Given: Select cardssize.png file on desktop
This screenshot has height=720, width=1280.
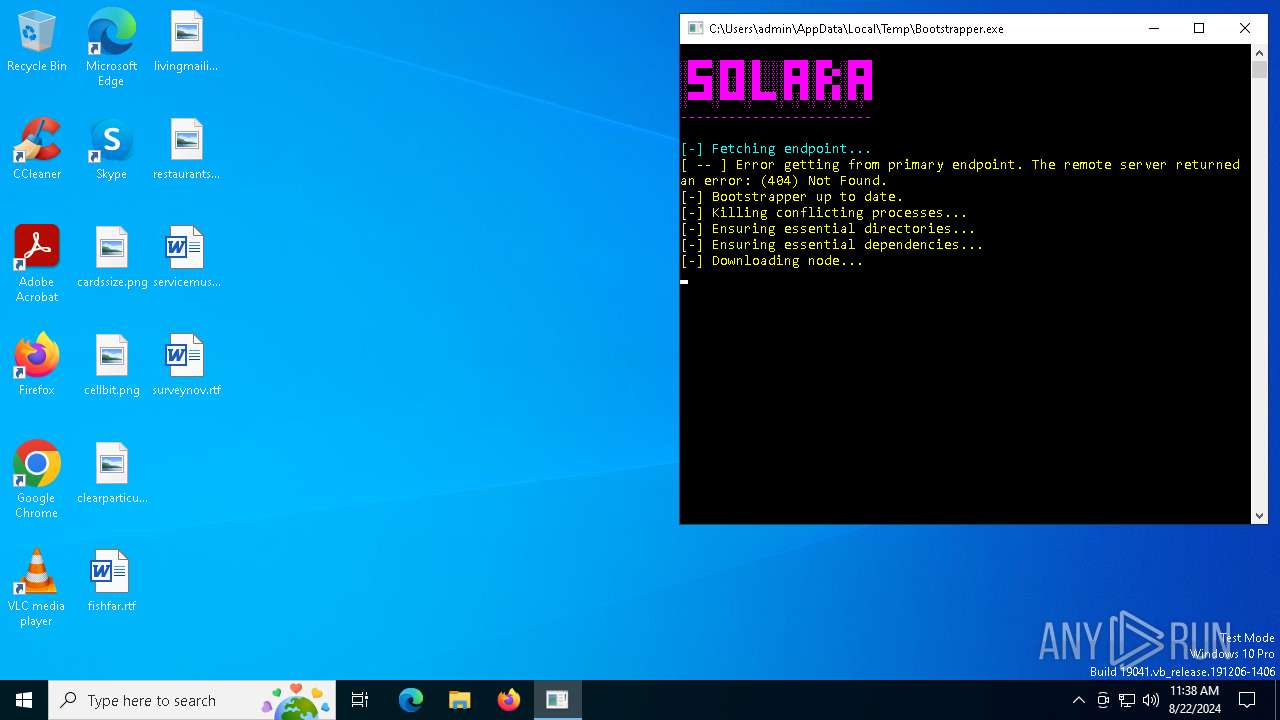Looking at the screenshot, I should pos(112,258).
